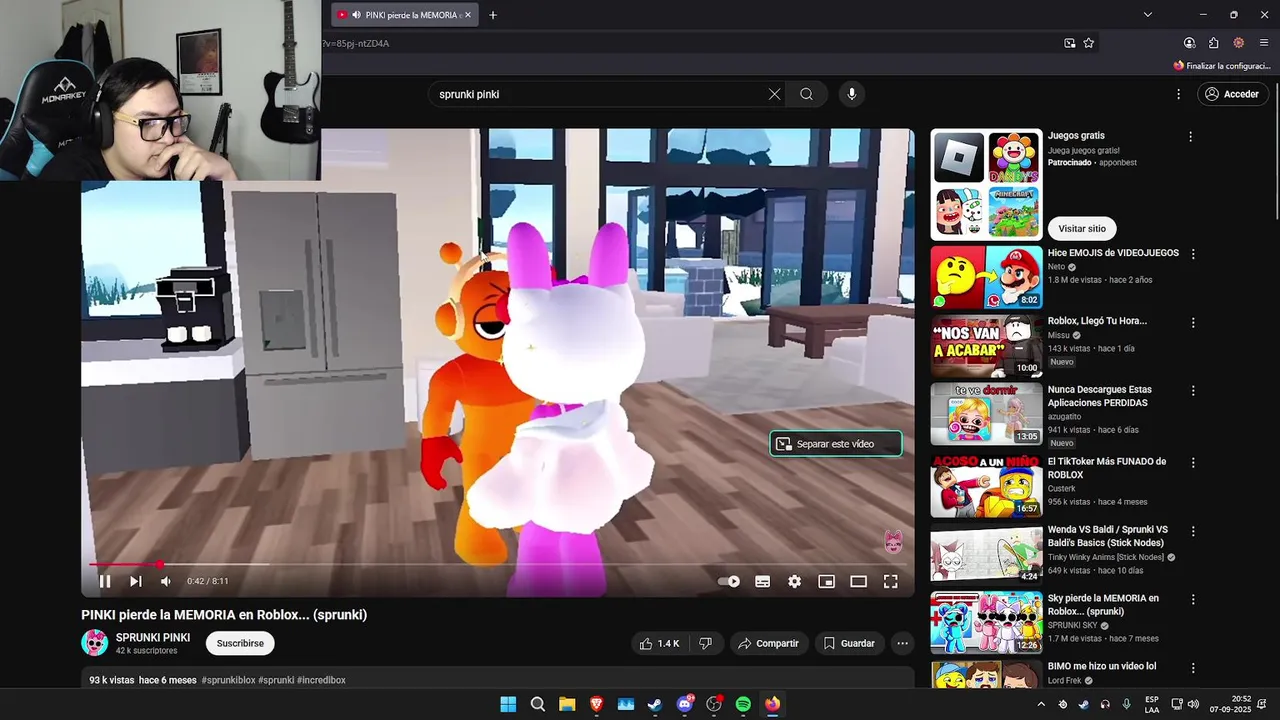Toggle subtitles in the video player

[762, 581]
